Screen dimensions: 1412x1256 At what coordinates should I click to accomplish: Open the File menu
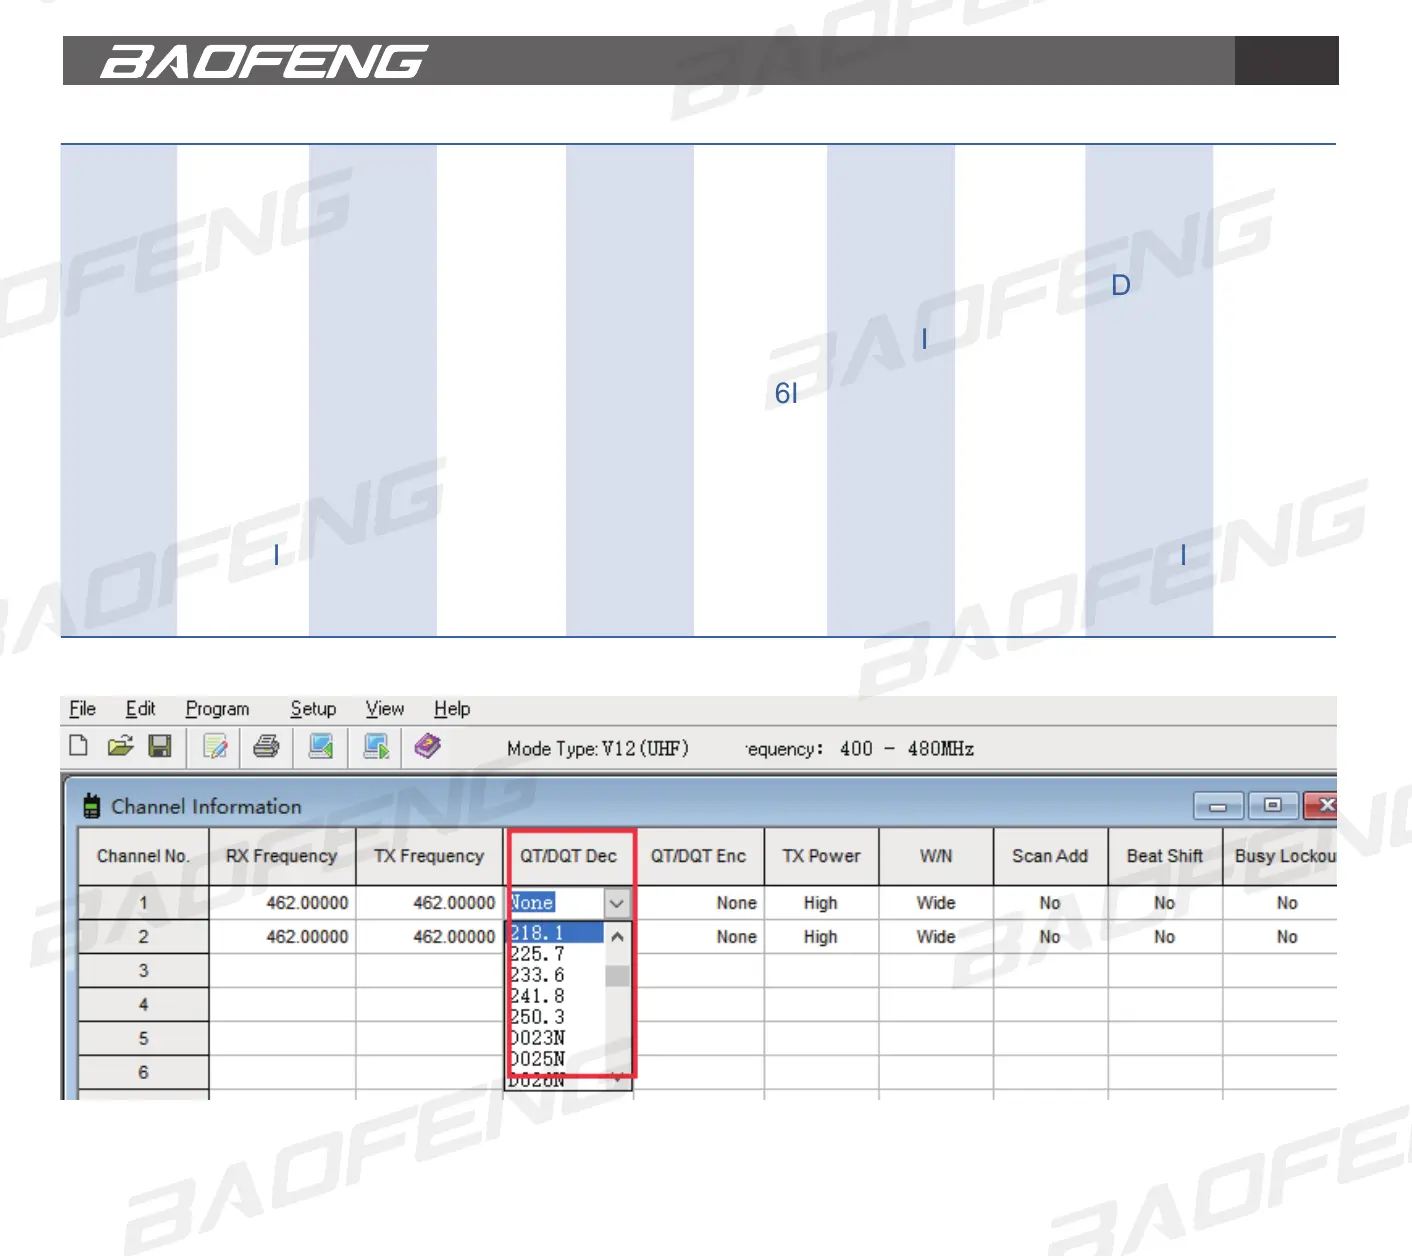[82, 709]
